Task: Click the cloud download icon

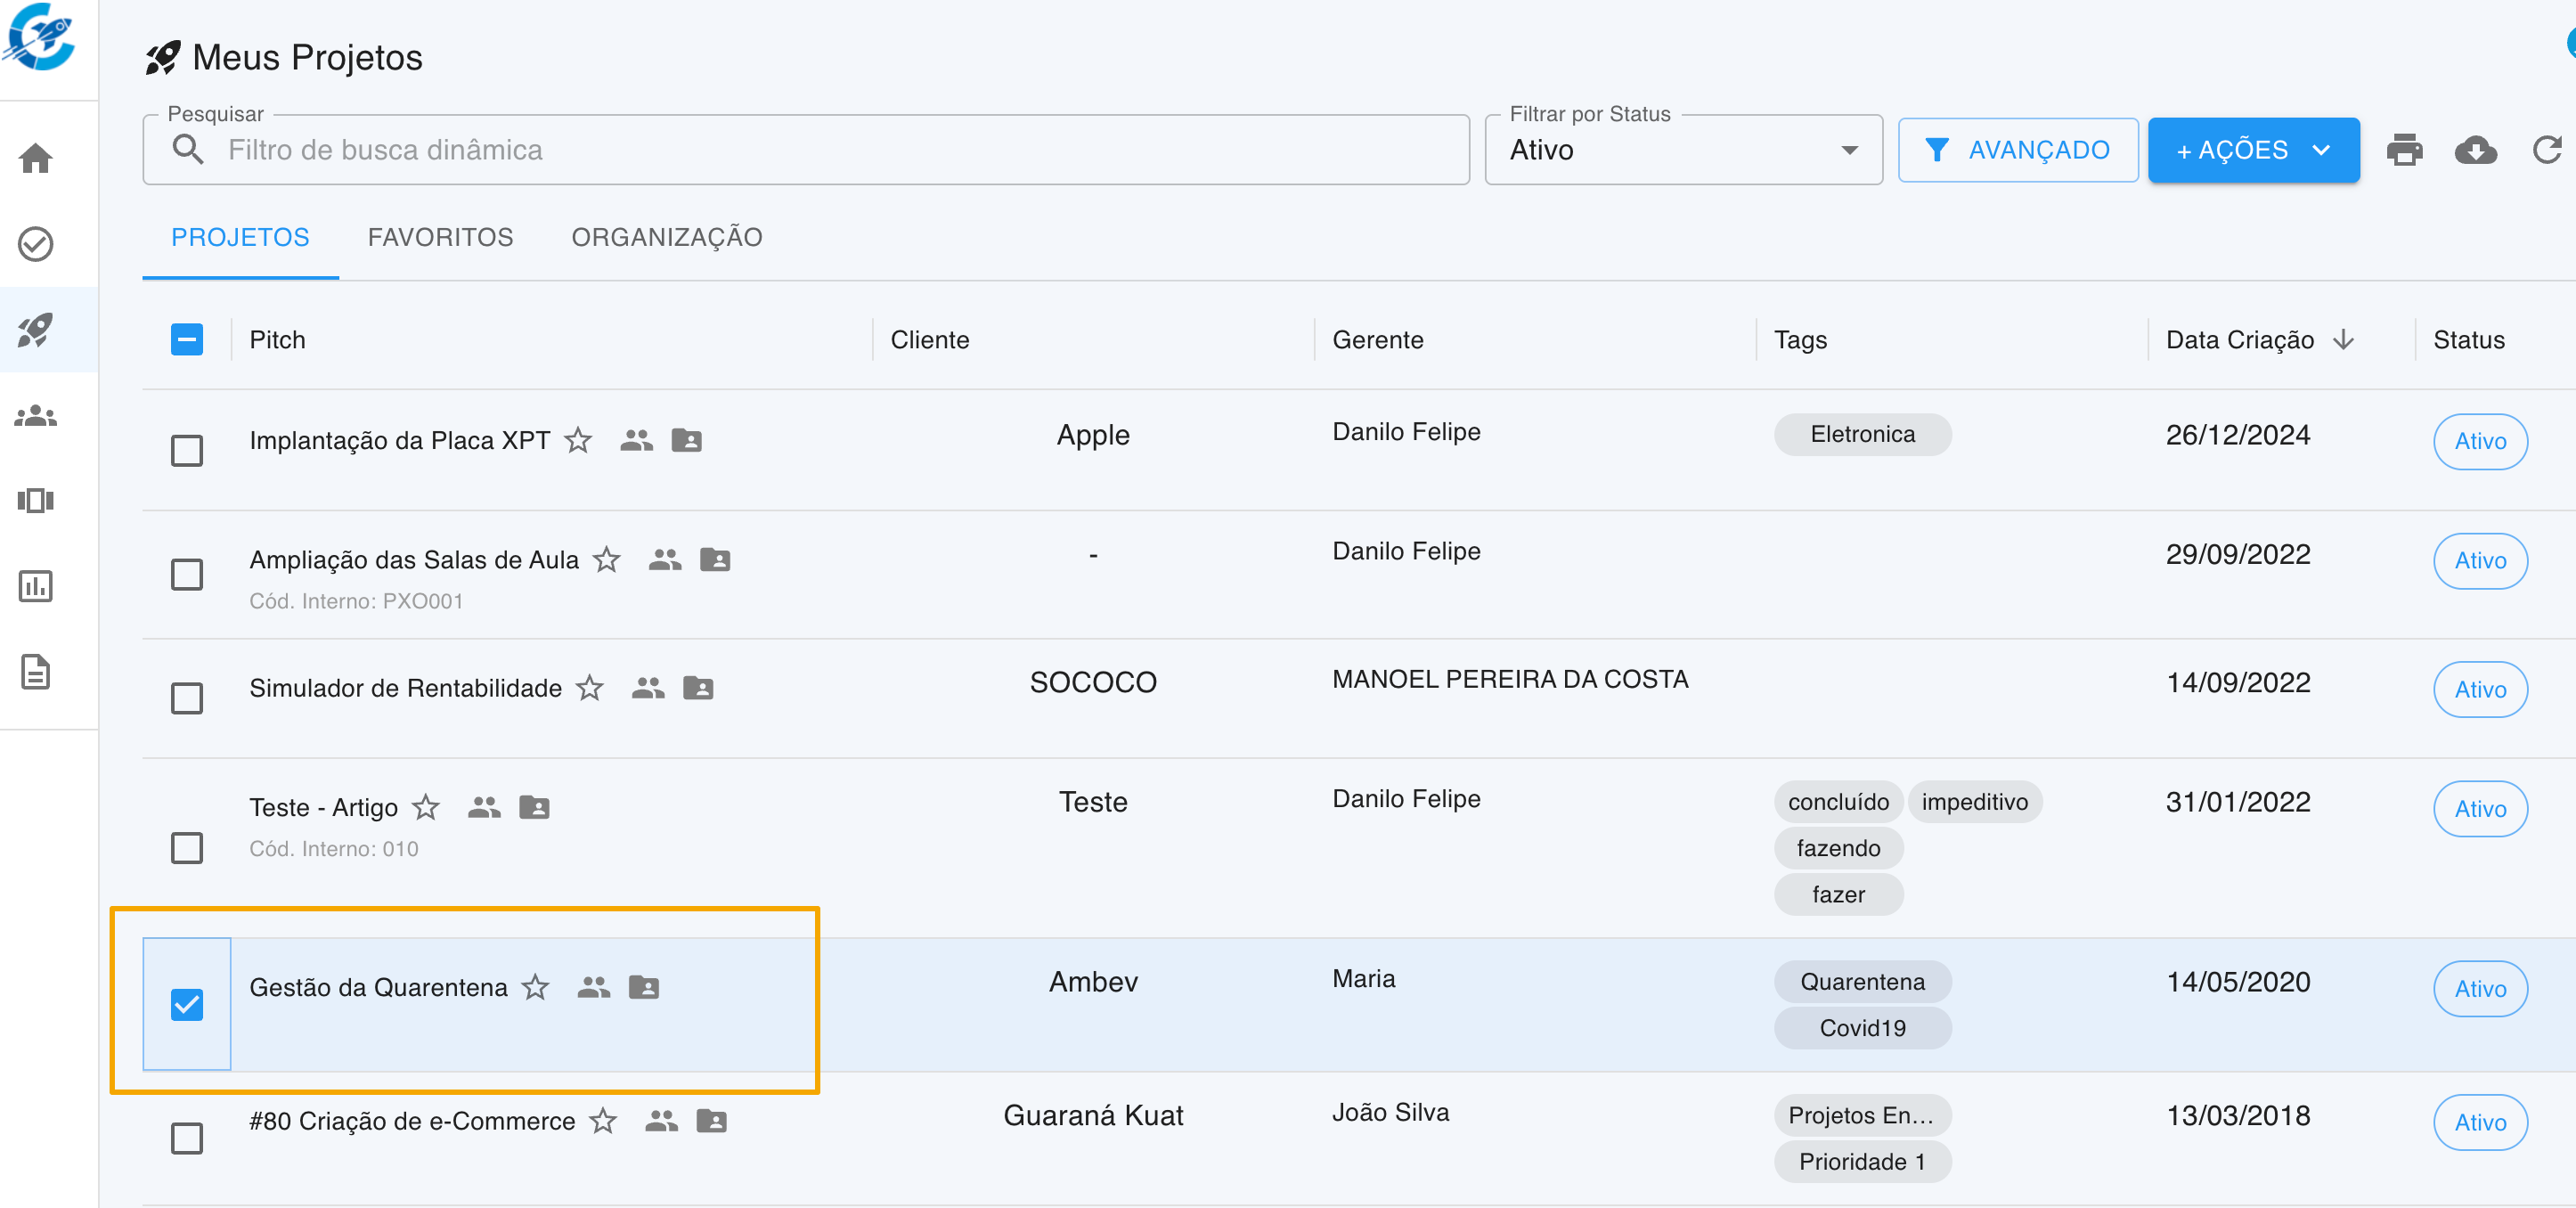Action: tap(2475, 150)
